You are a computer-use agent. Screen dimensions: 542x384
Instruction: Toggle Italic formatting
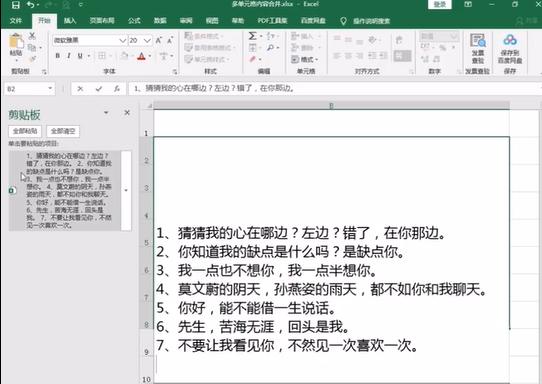click(69, 56)
